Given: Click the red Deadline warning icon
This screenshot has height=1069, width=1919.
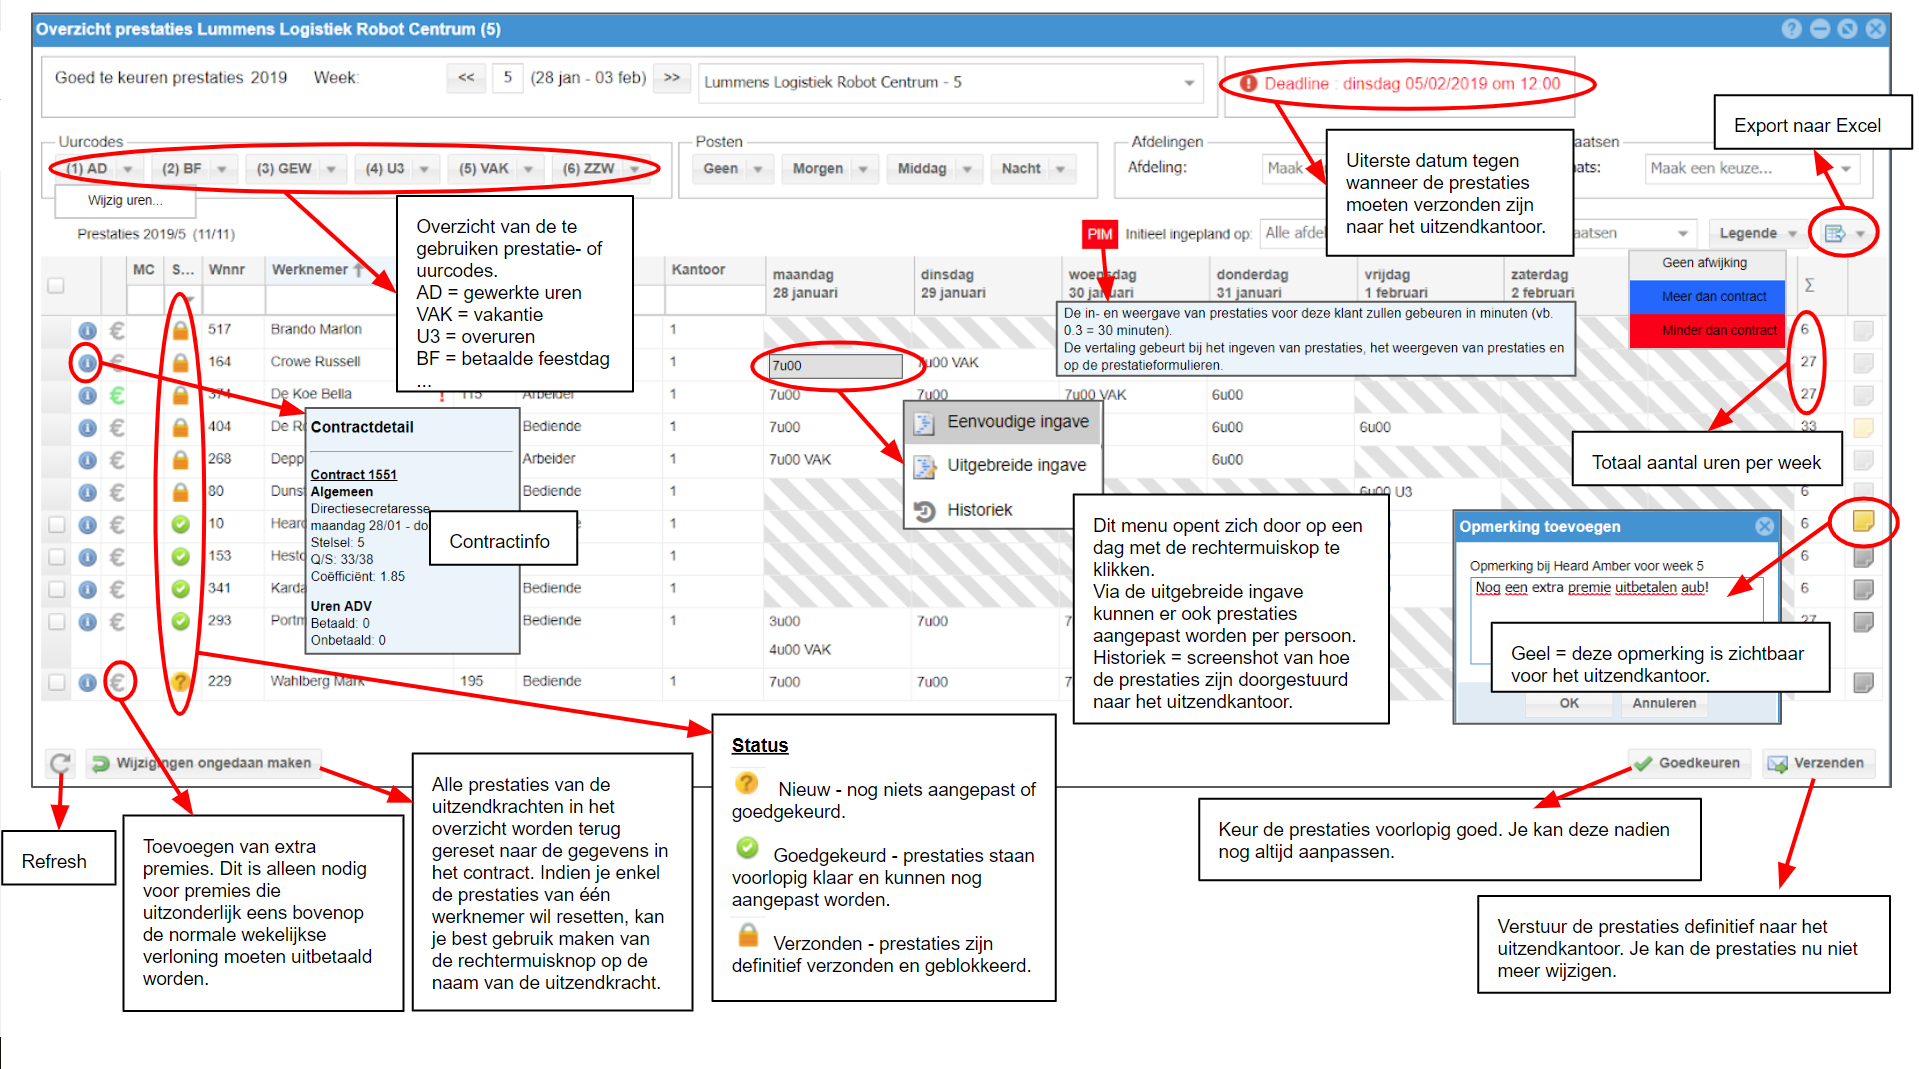Looking at the screenshot, I should (1248, 83).
